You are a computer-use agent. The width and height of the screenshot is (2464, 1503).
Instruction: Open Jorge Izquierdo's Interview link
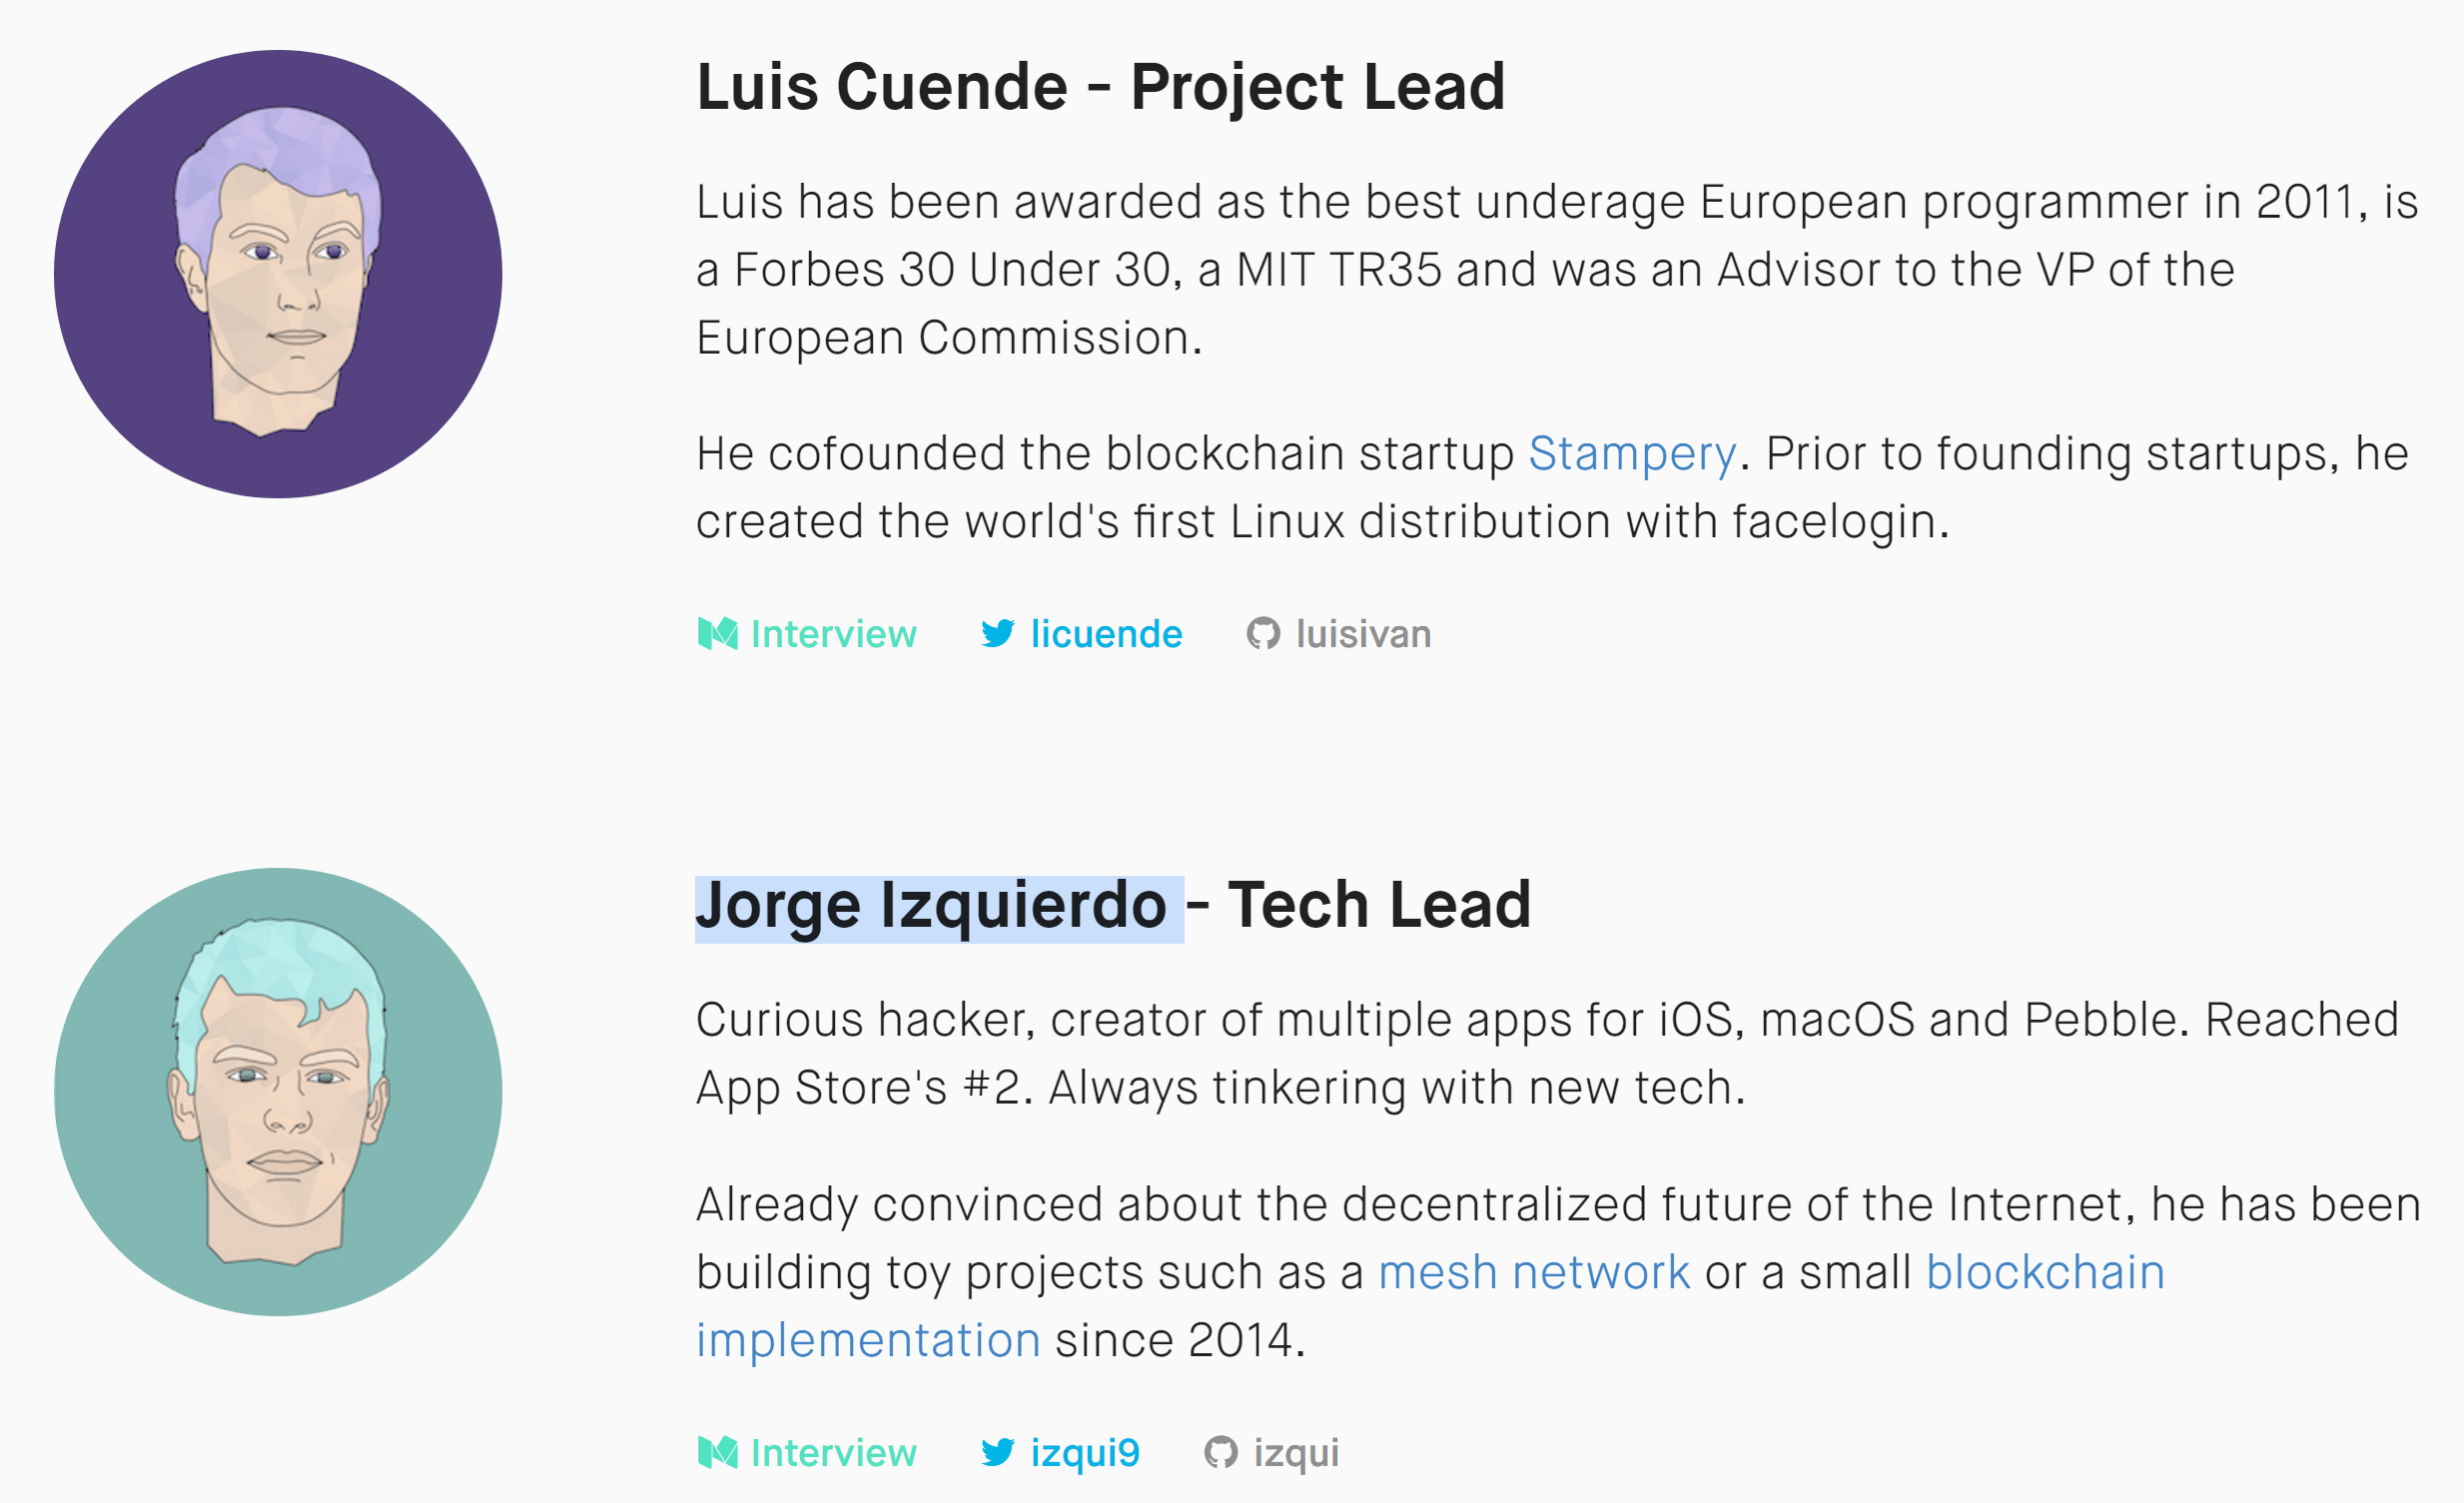pyautogui.click(x=833, y=1452)
